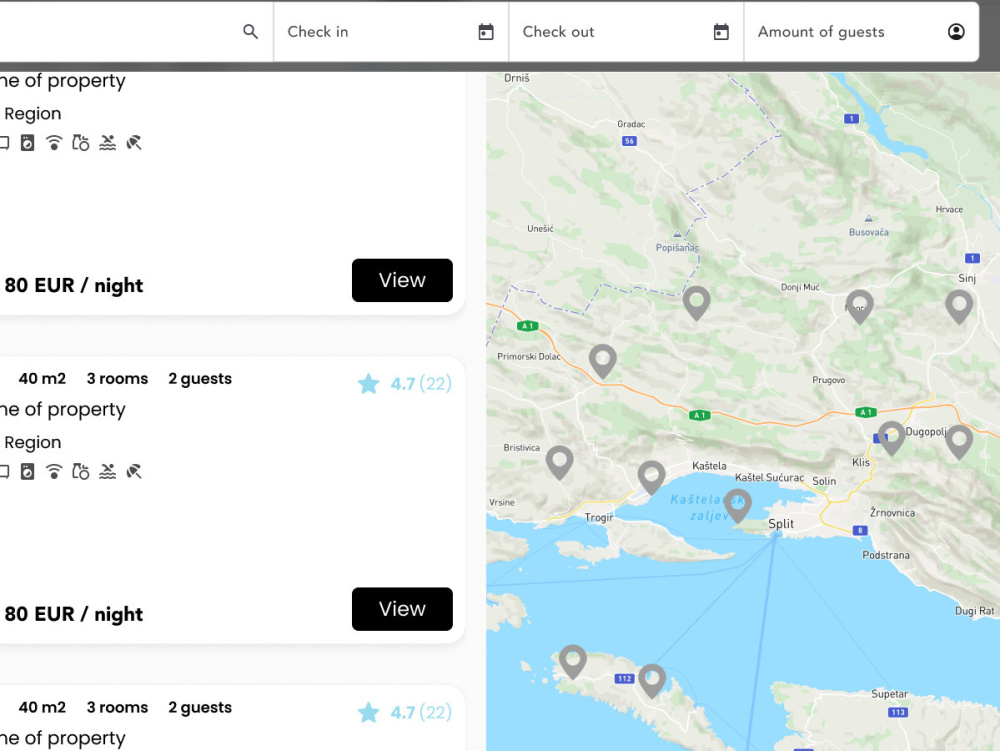The width and height of the screenshot is (1000, 751).
Task: Select map pin below Sinj
Action: (x=959, y=306)
